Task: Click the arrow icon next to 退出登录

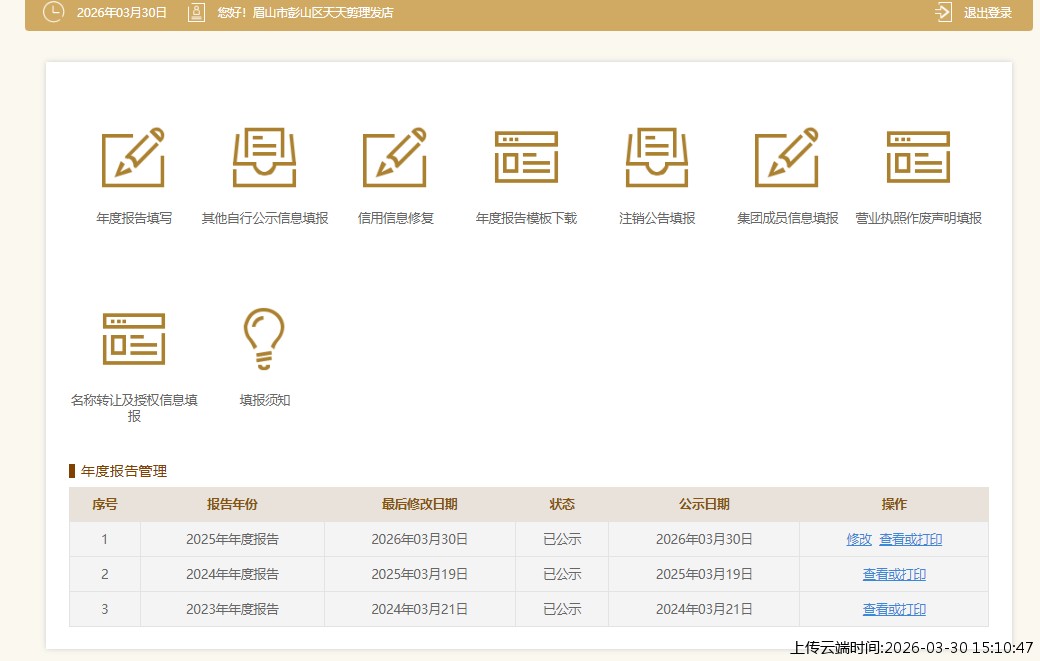Action: pyautogui.click(x=941, y=13)
